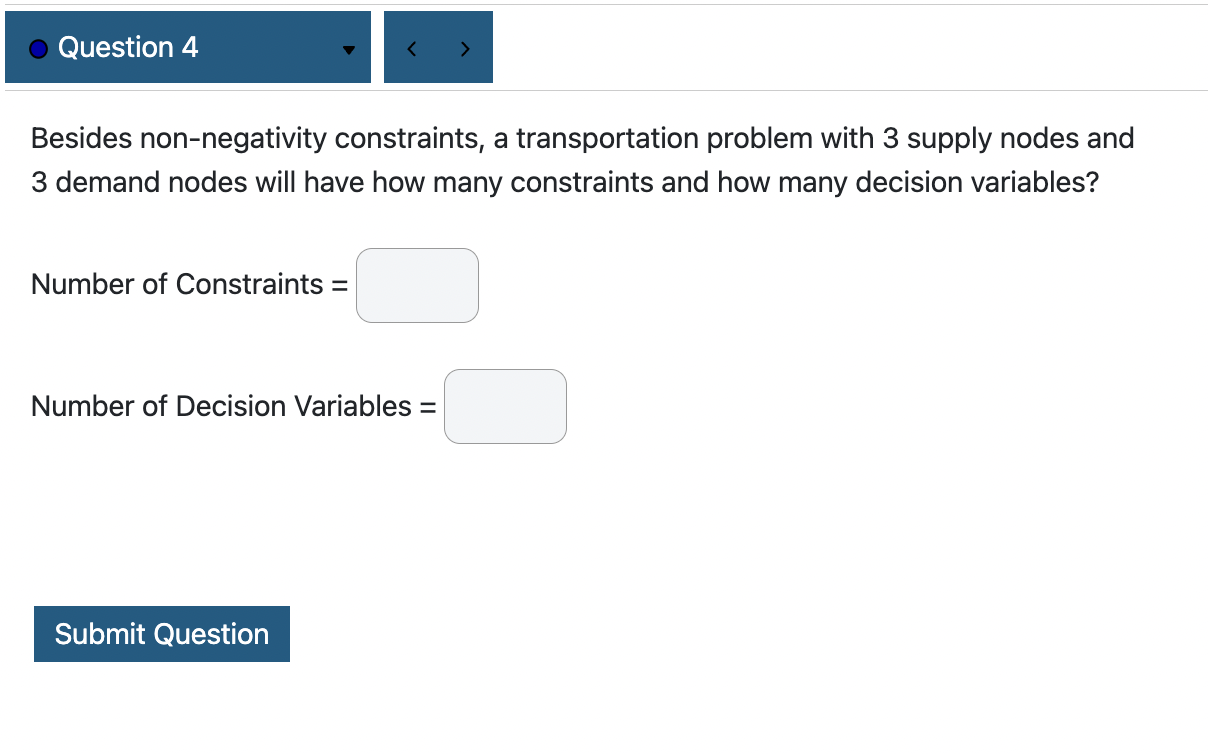Click the 'Number of Constraints =' label text

click(190, 284)
